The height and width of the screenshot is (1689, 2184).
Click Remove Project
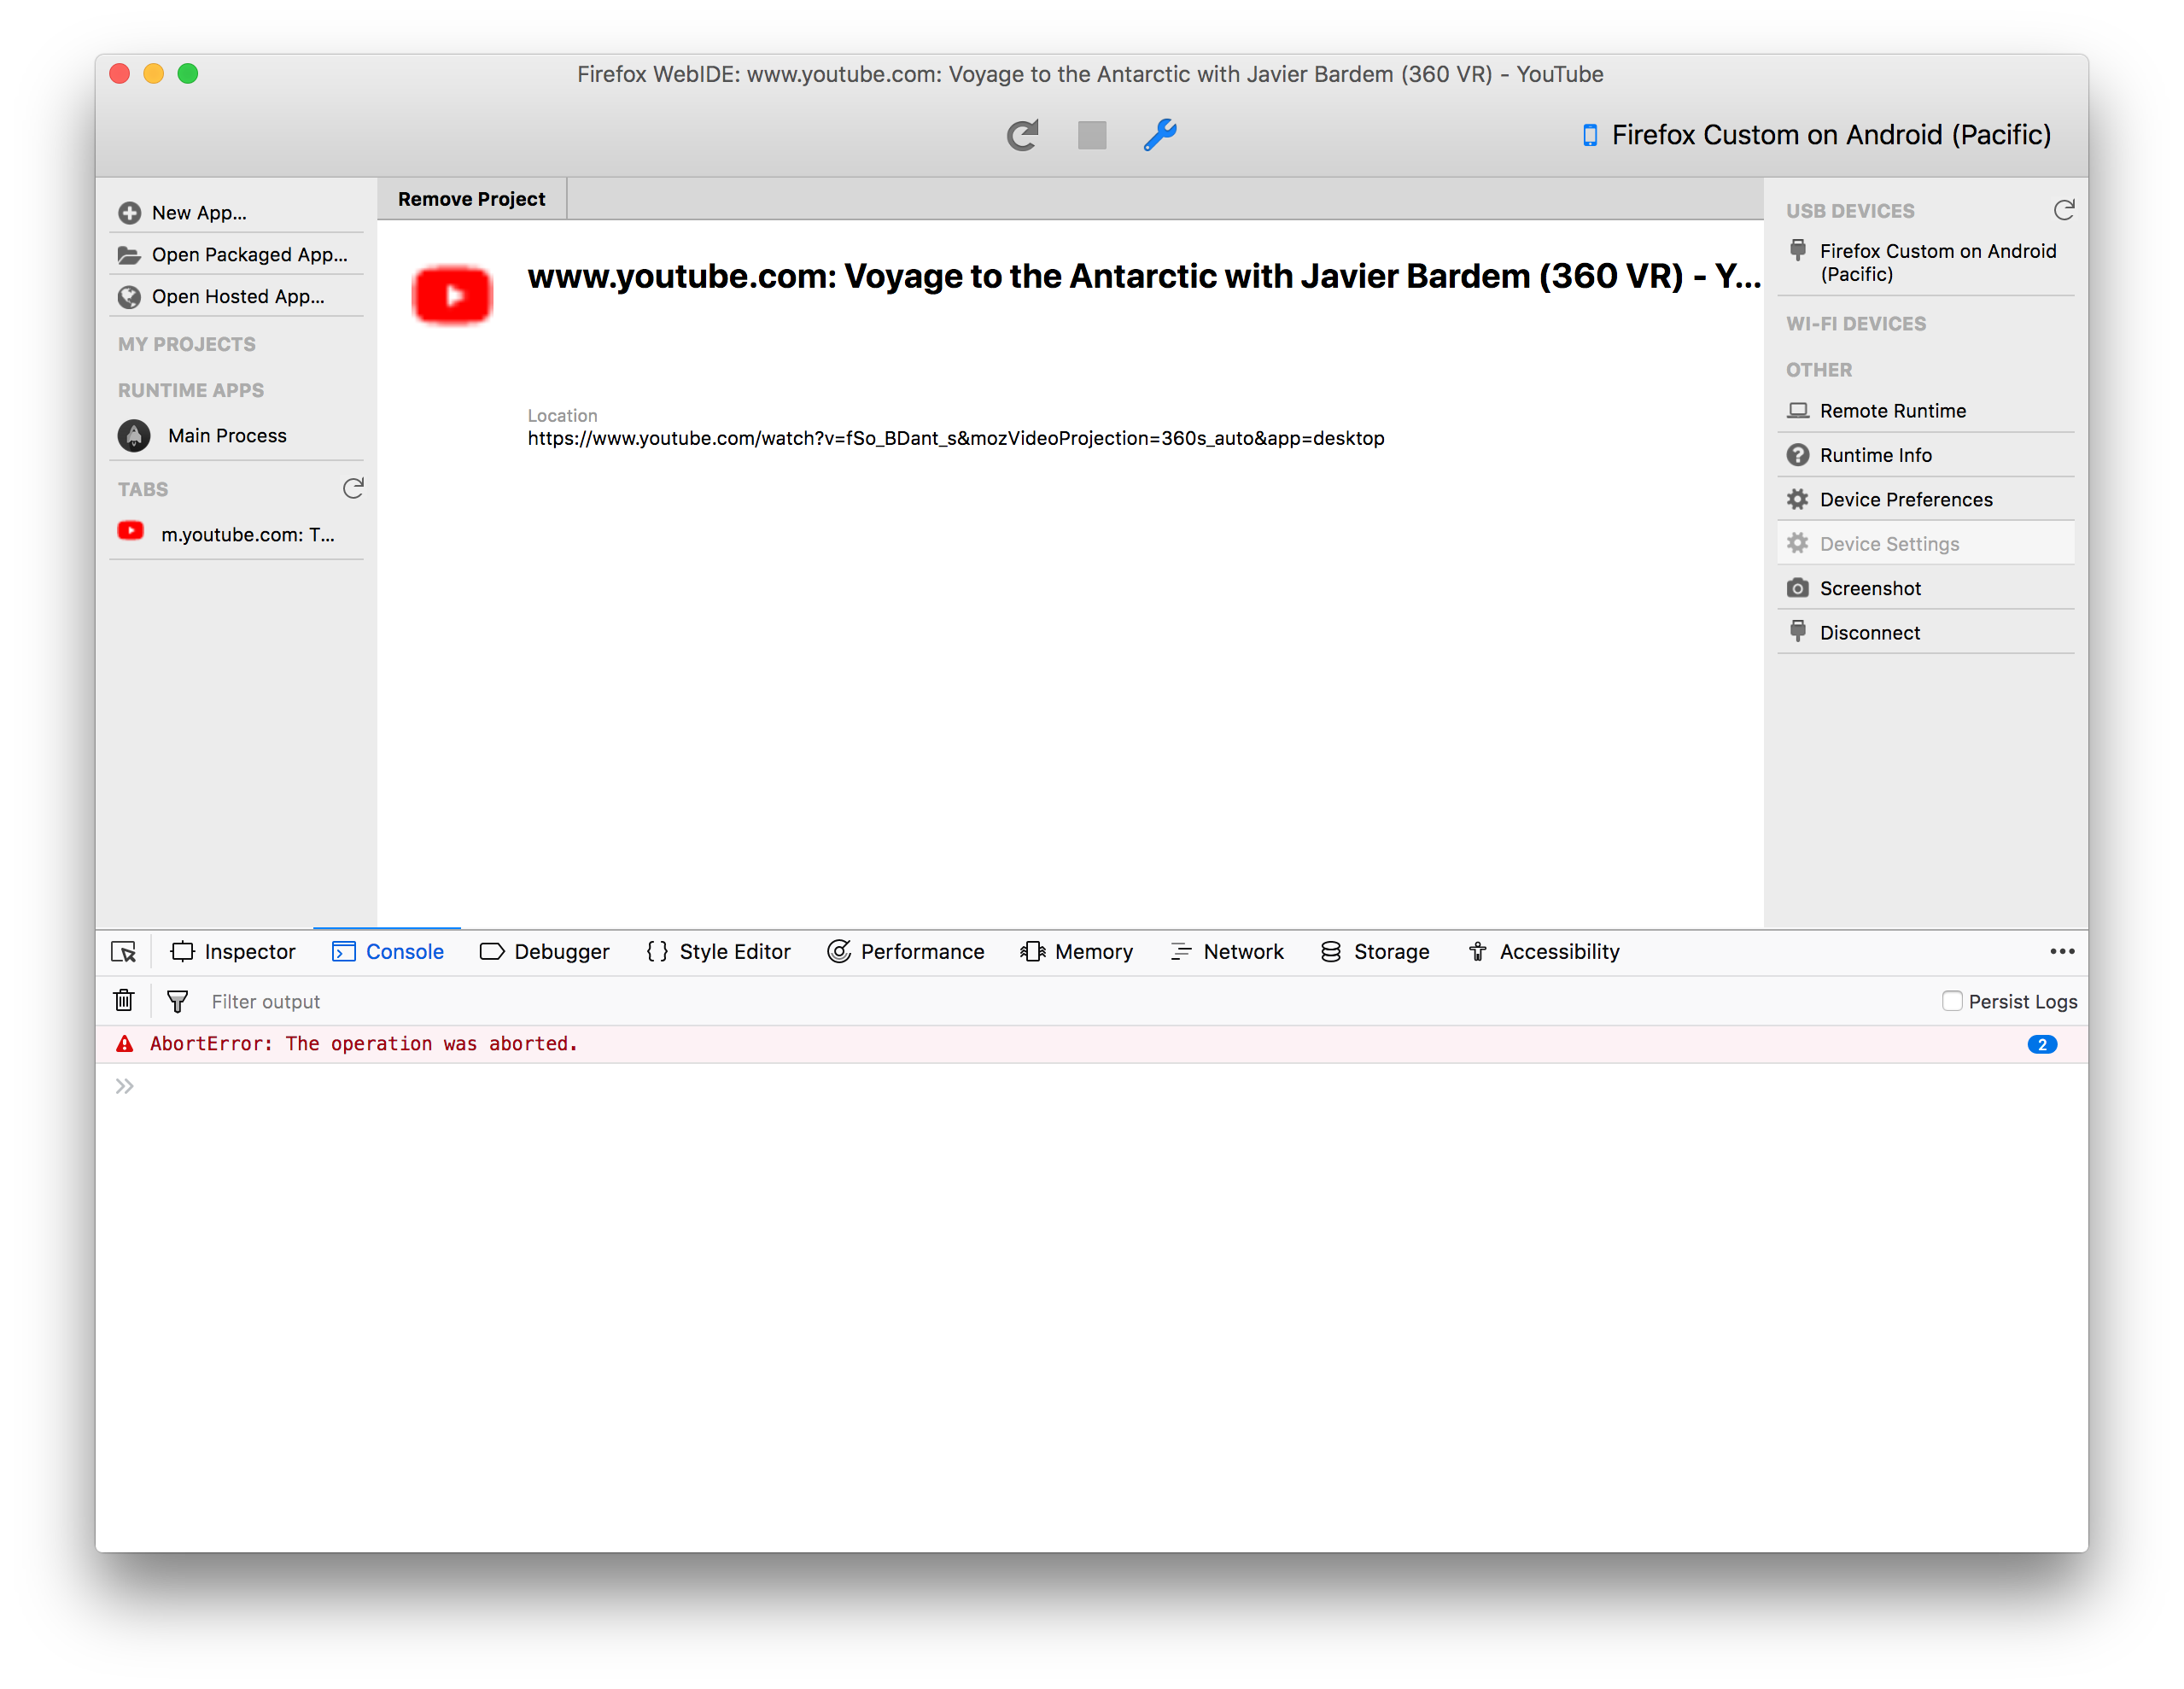pos(471,198)
